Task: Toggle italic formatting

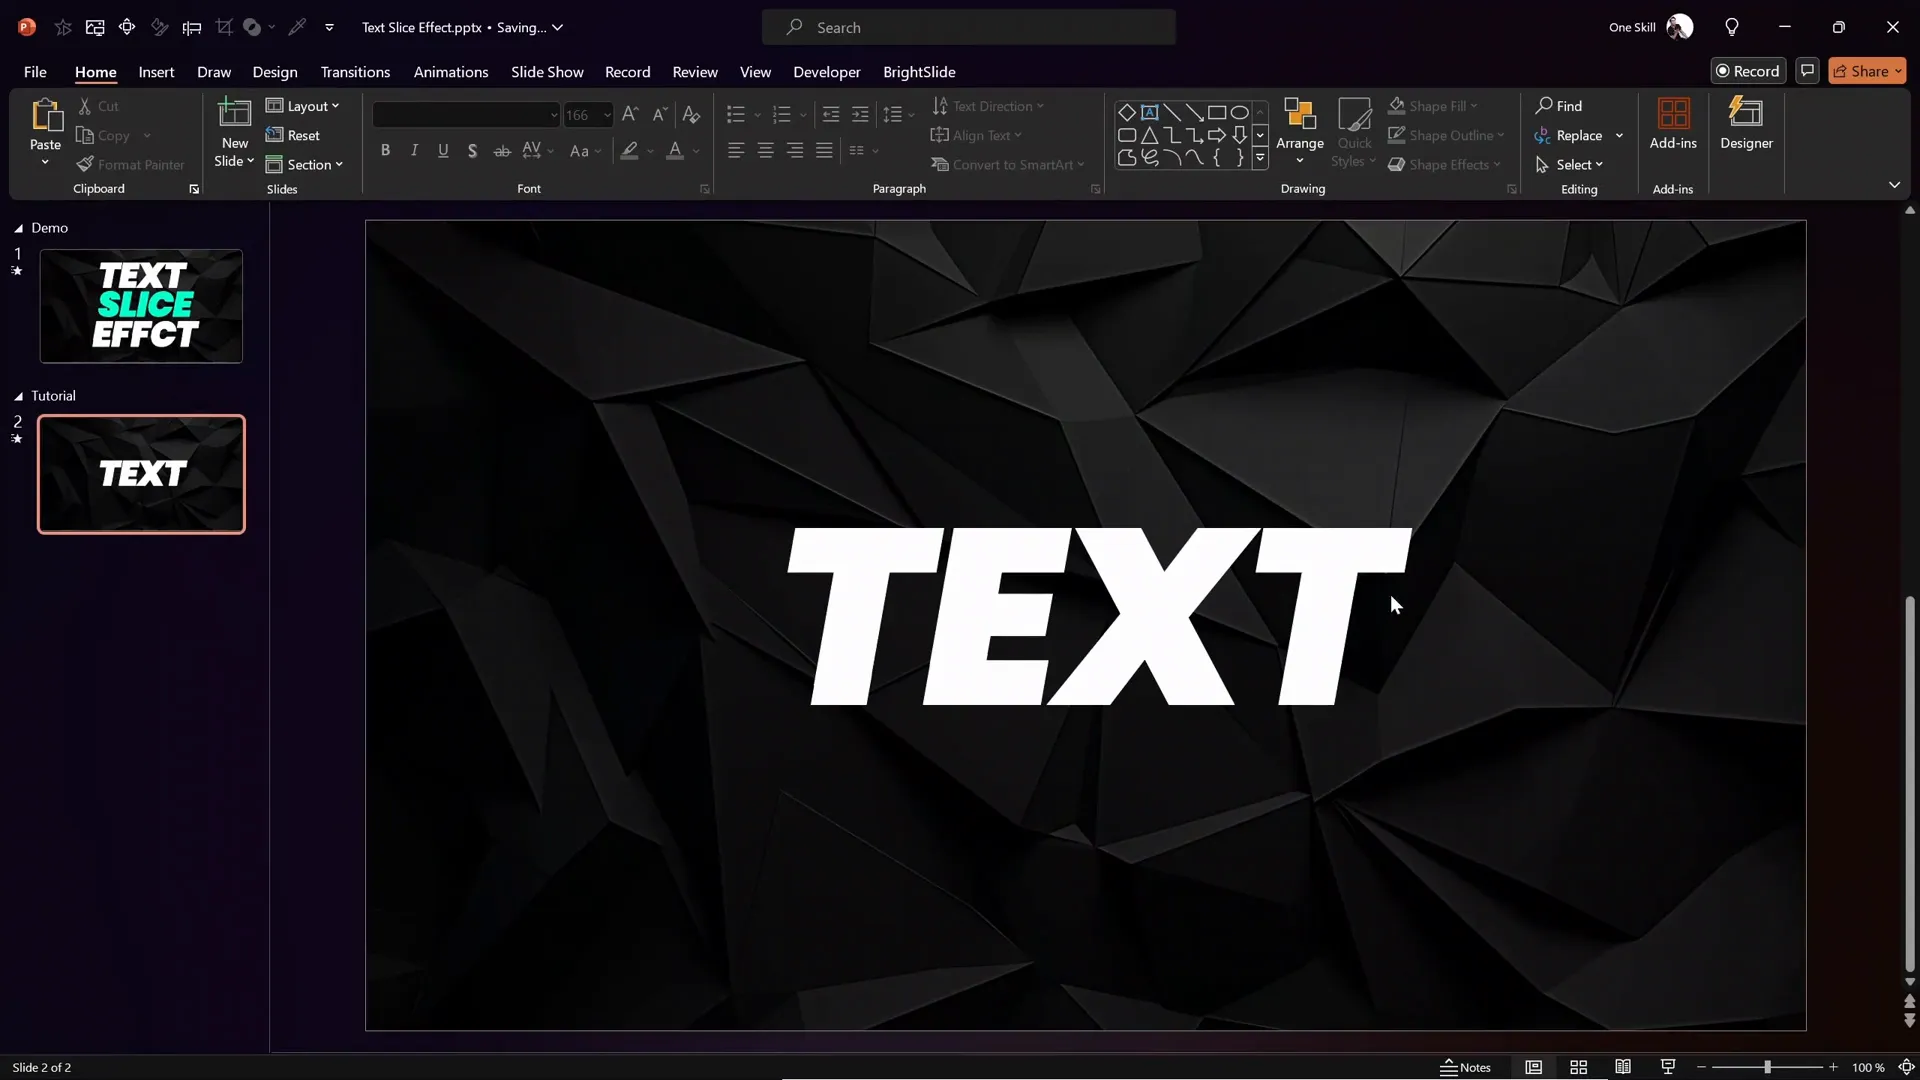Action: 414,150
